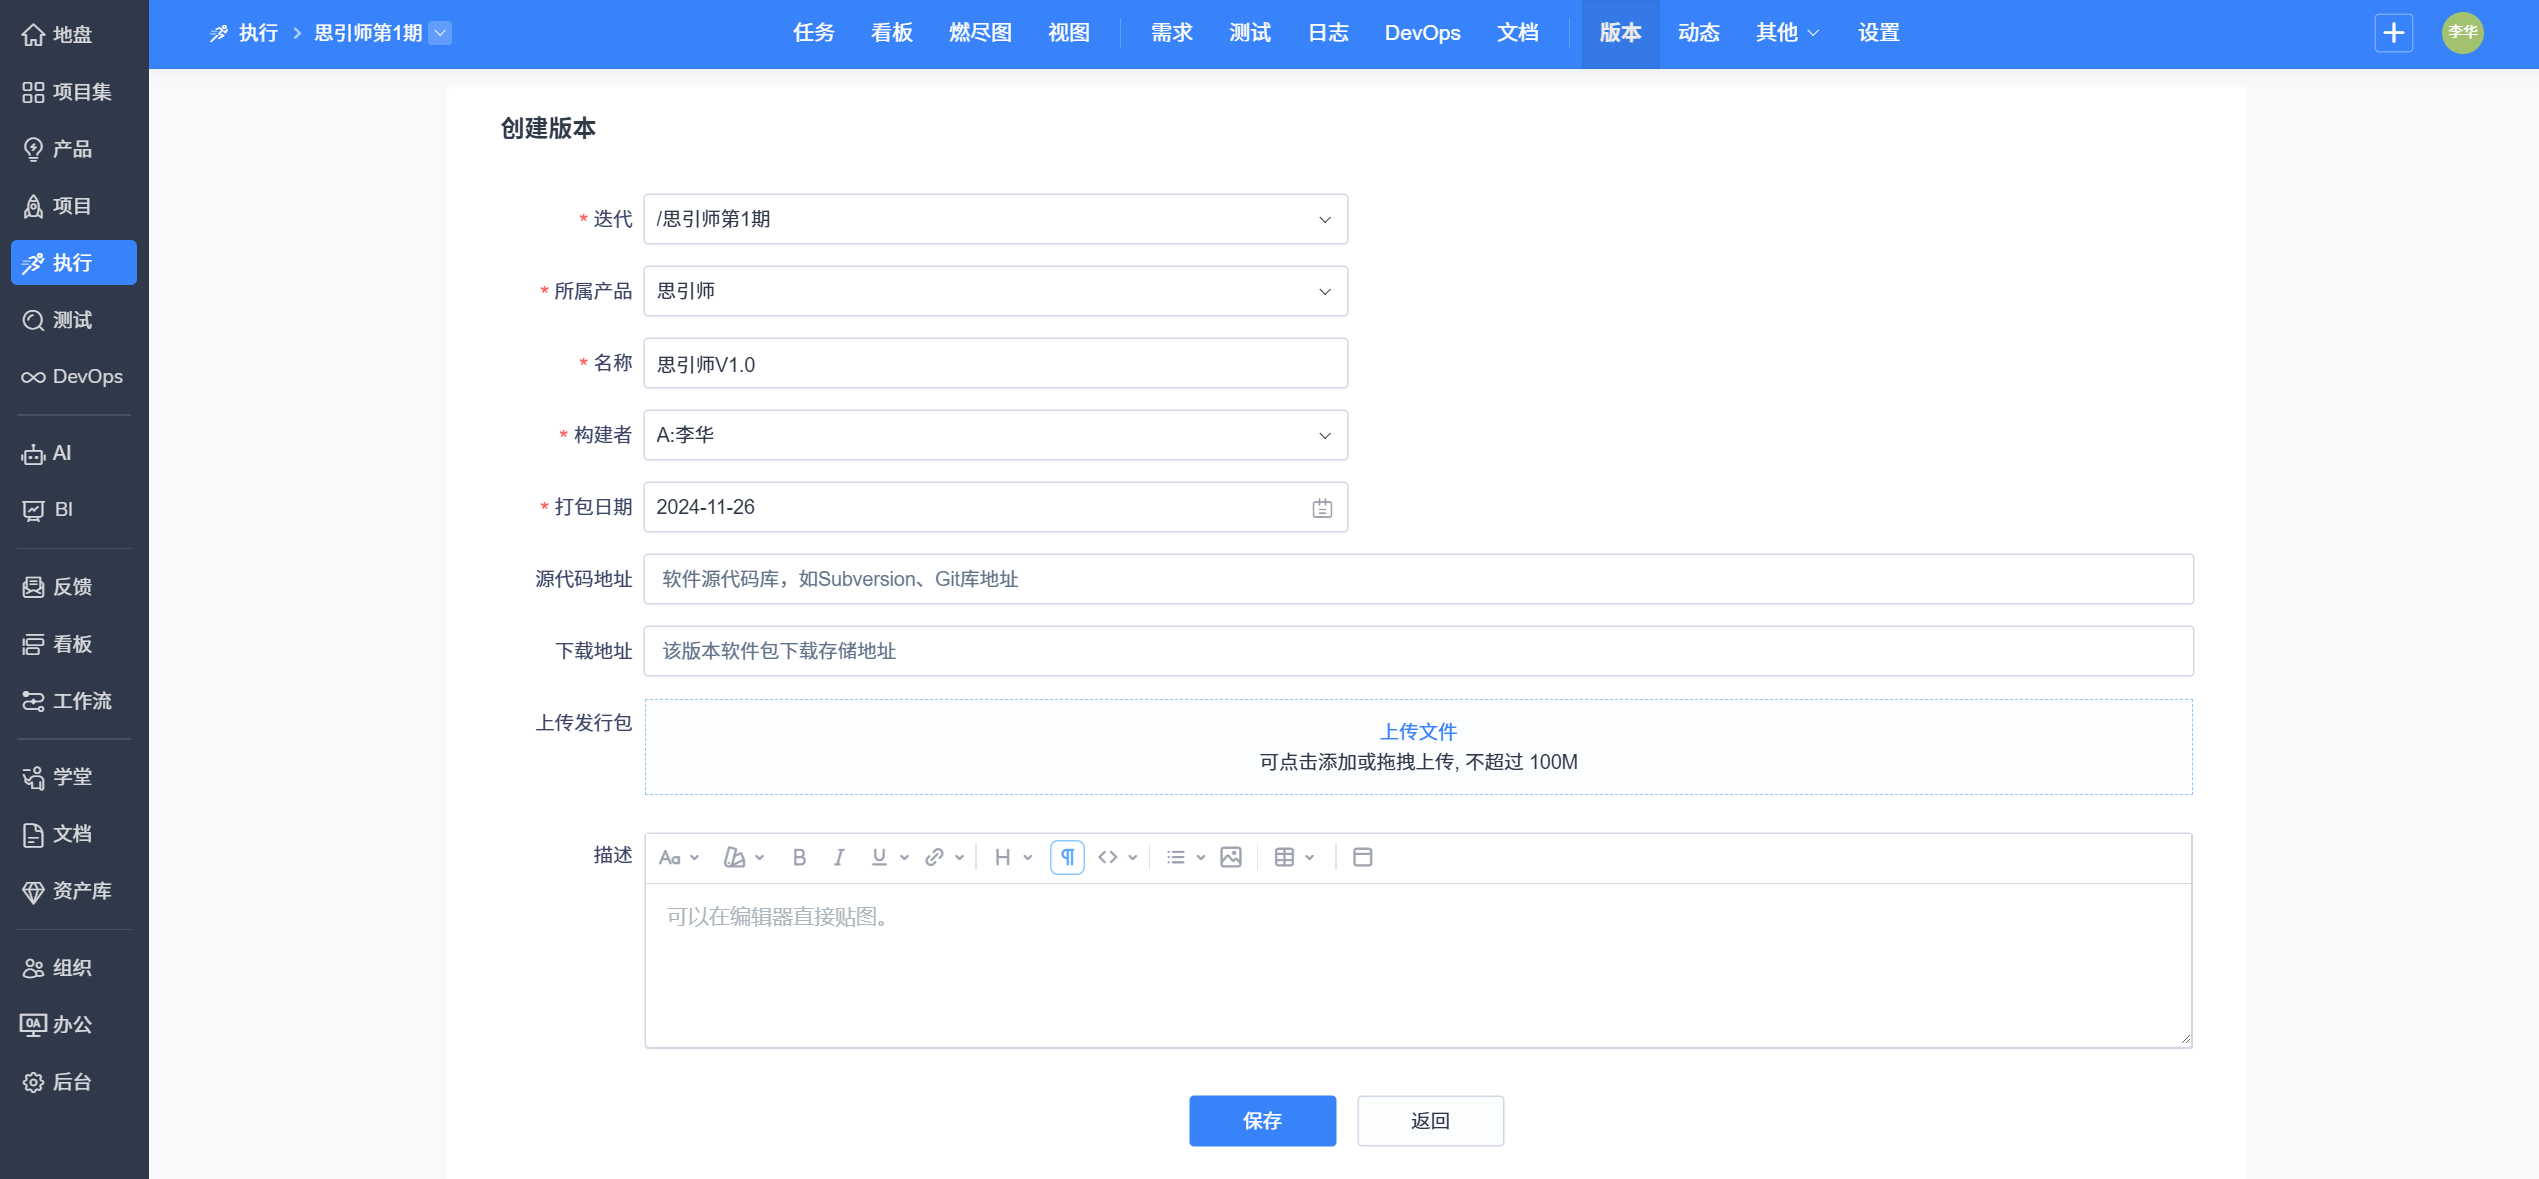The height and width of the screenshot is (1179, 2539).
Task: Insert image via editor toolbar icon
Action: (1231, 857)
